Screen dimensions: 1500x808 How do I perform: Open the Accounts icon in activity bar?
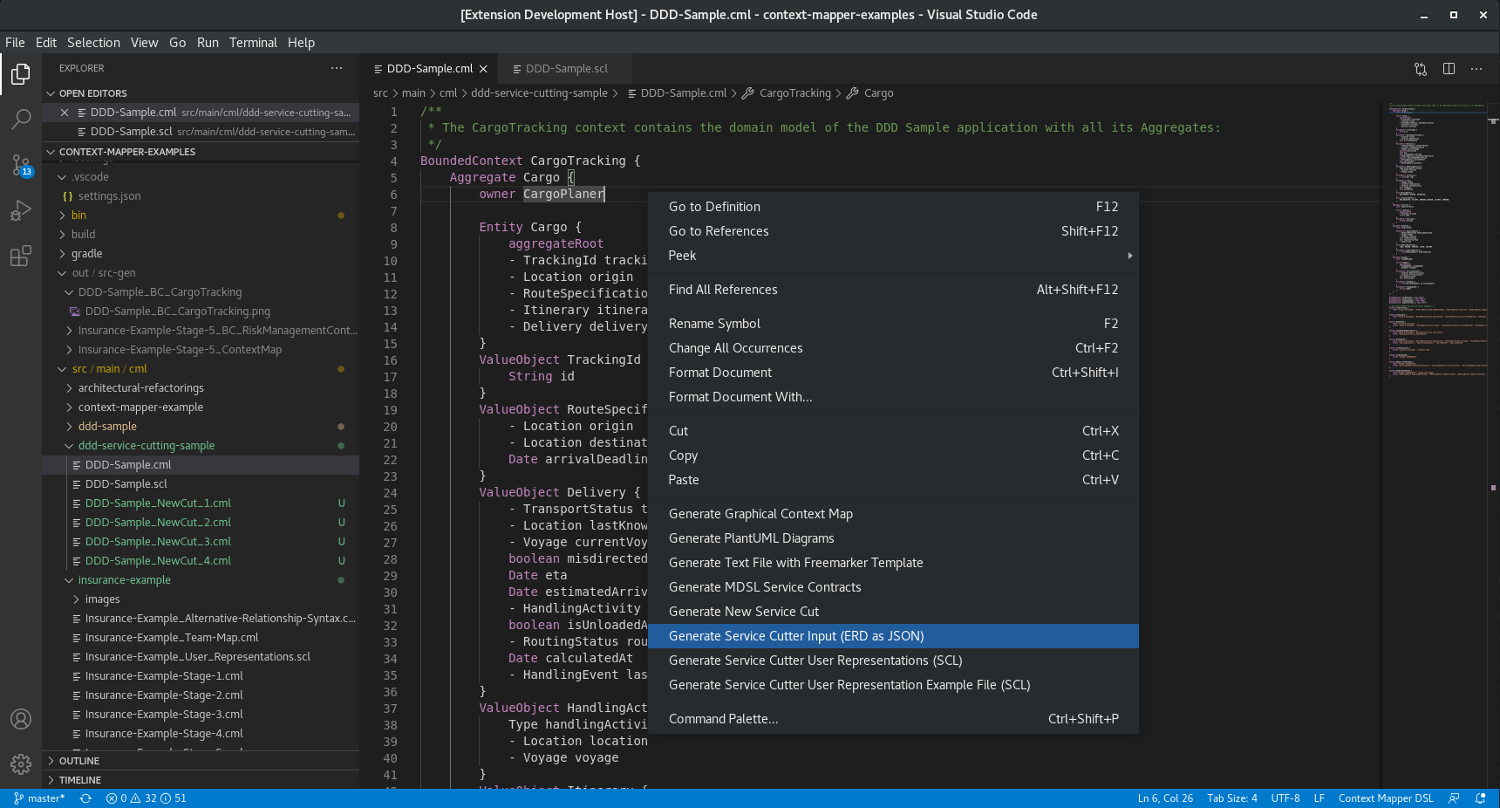(x=20, y=719)
